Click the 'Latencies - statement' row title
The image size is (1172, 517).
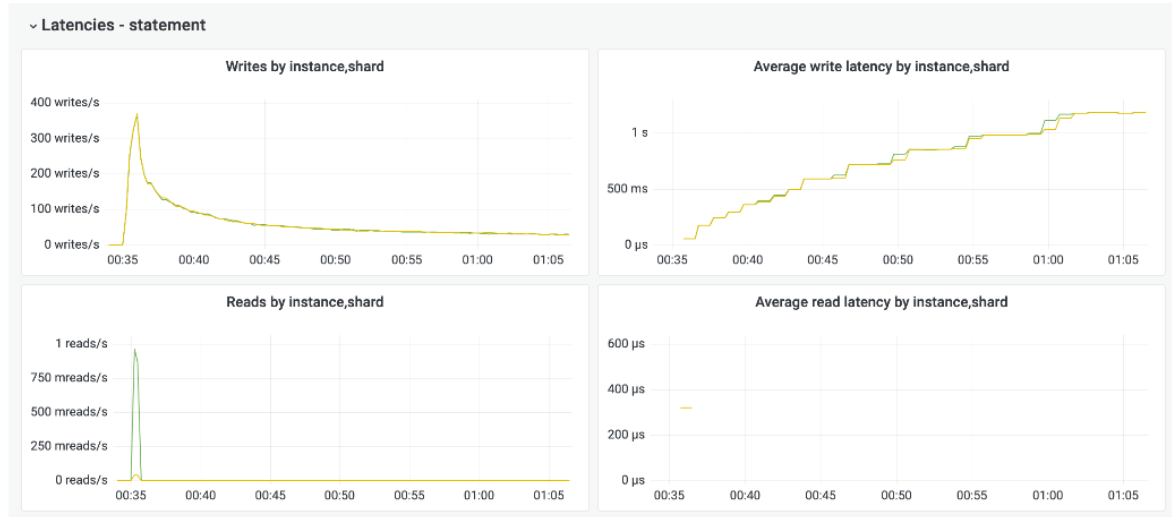(x=123, y=25)
